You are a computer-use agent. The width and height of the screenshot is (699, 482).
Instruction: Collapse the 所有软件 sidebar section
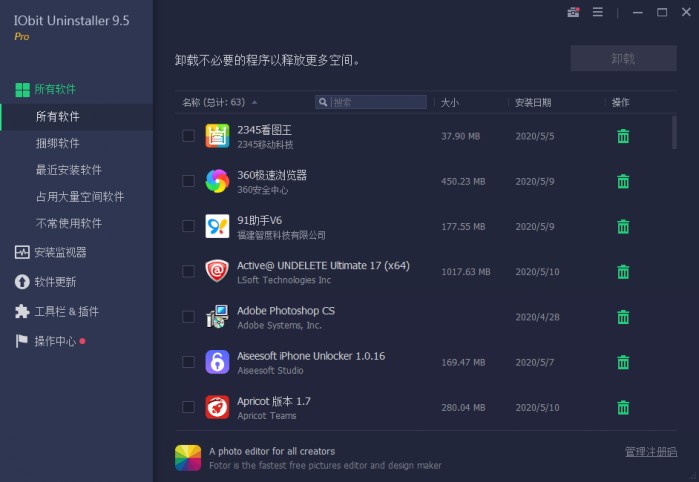(x=55, y=89)
